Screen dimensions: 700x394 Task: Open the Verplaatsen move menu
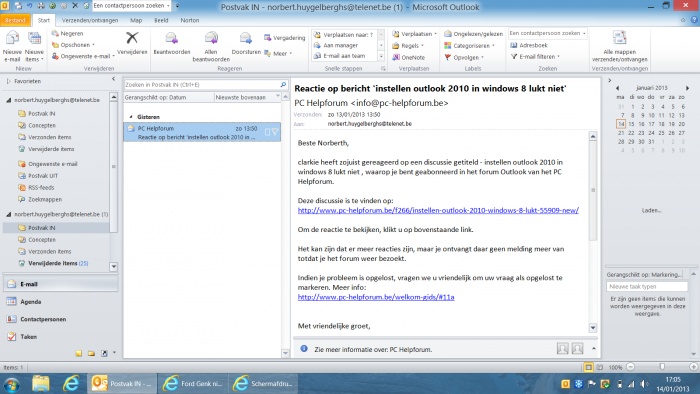pos(415,34)
